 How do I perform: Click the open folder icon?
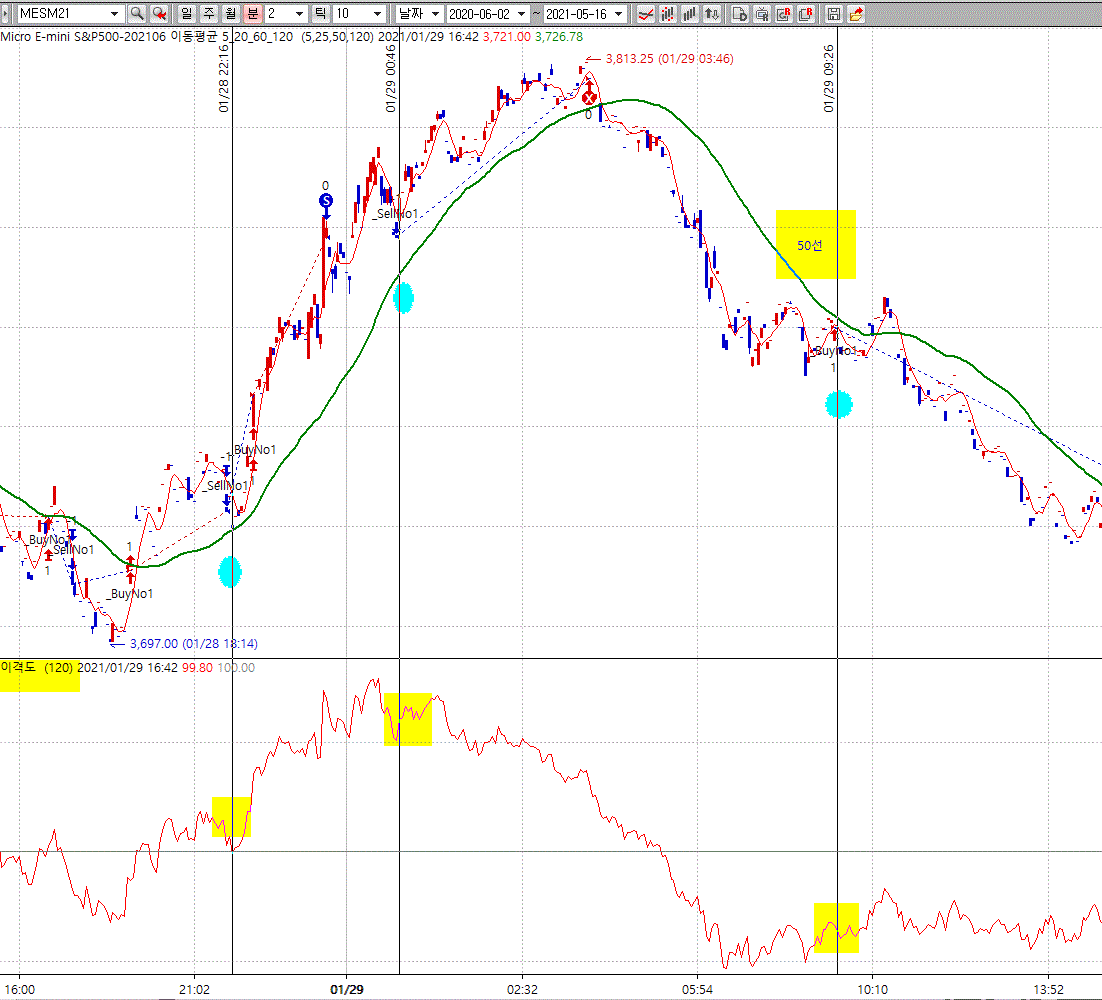point(856,14)
